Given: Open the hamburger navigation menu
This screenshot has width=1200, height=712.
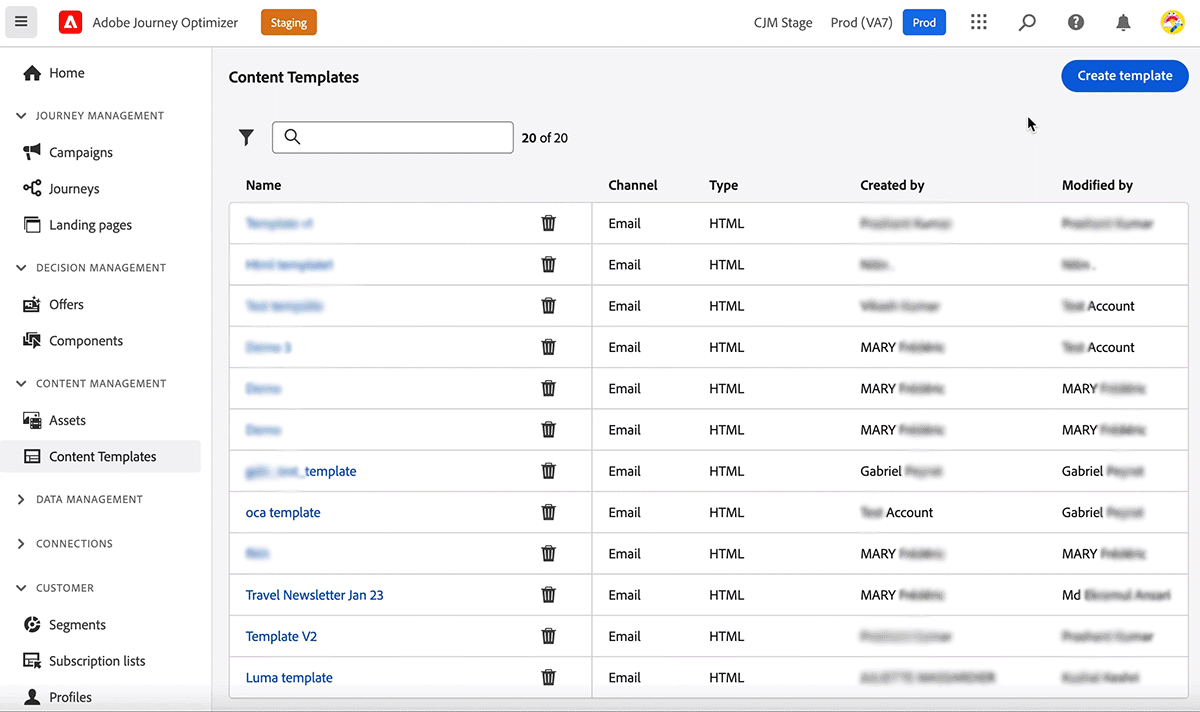Looking at the screenshot, I should pyautogui.click(x=21, y=22).
